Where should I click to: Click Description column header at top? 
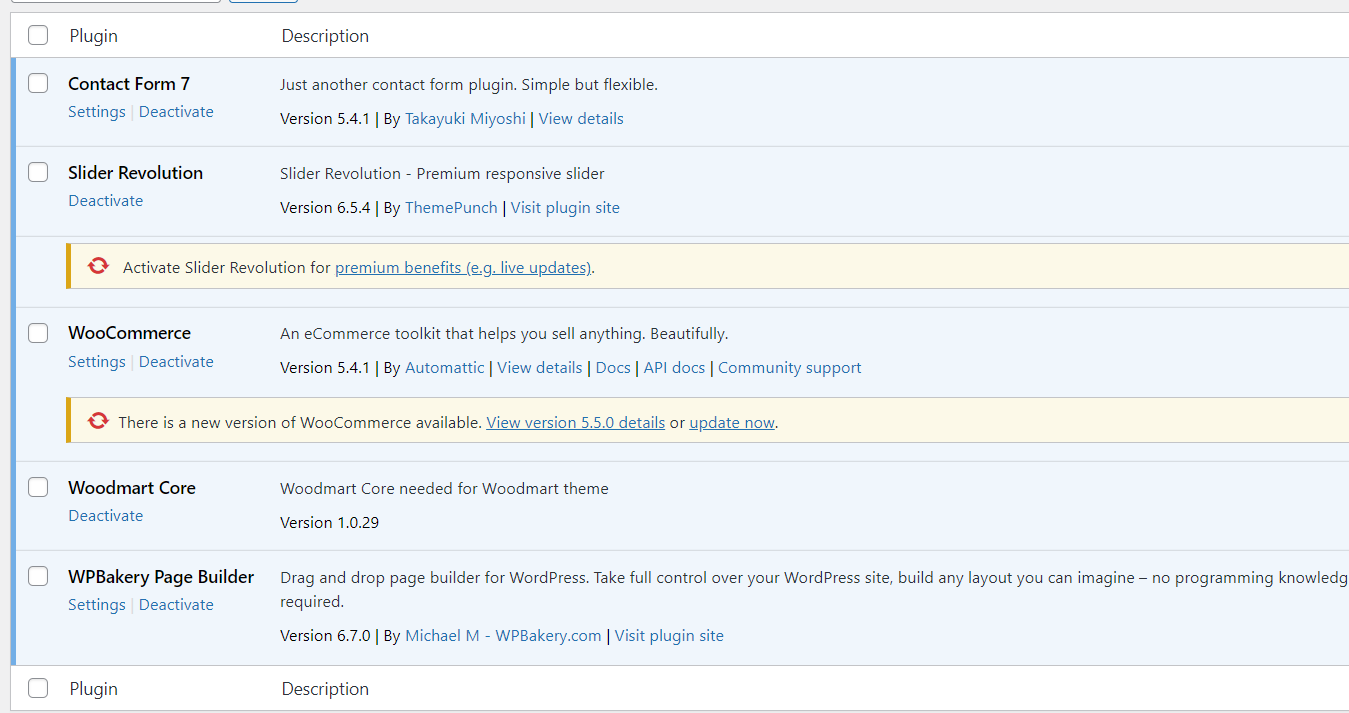coord(325,36)
